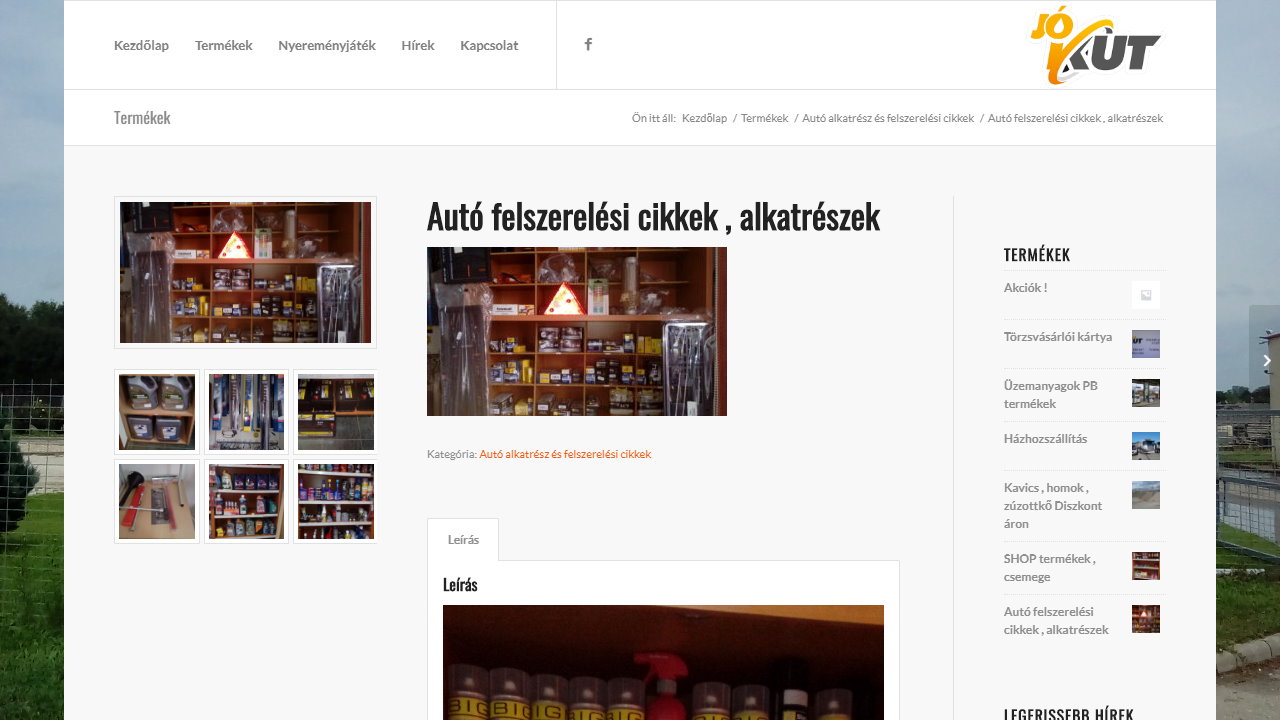The height and width of the screenshot is (720, 1280).
Task: Click the SHOP termékek thumbnail image
Action: (1146, 566)
